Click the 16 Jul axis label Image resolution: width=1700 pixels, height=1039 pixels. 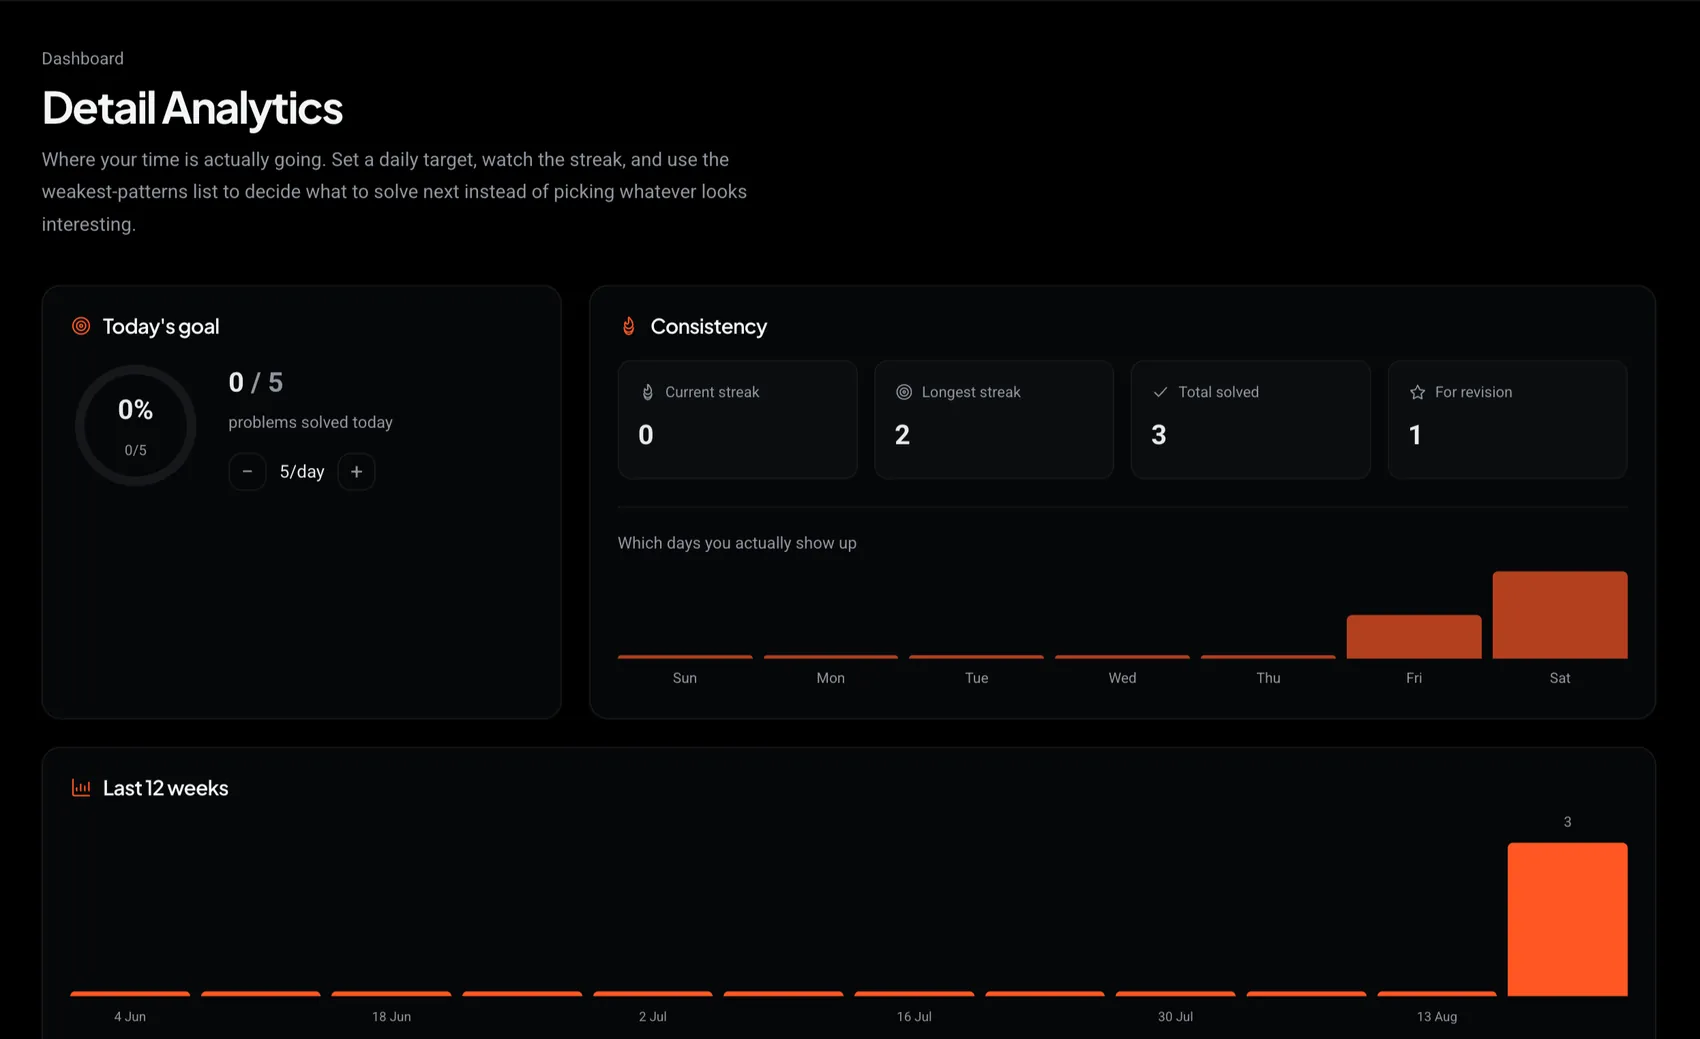914,1016
